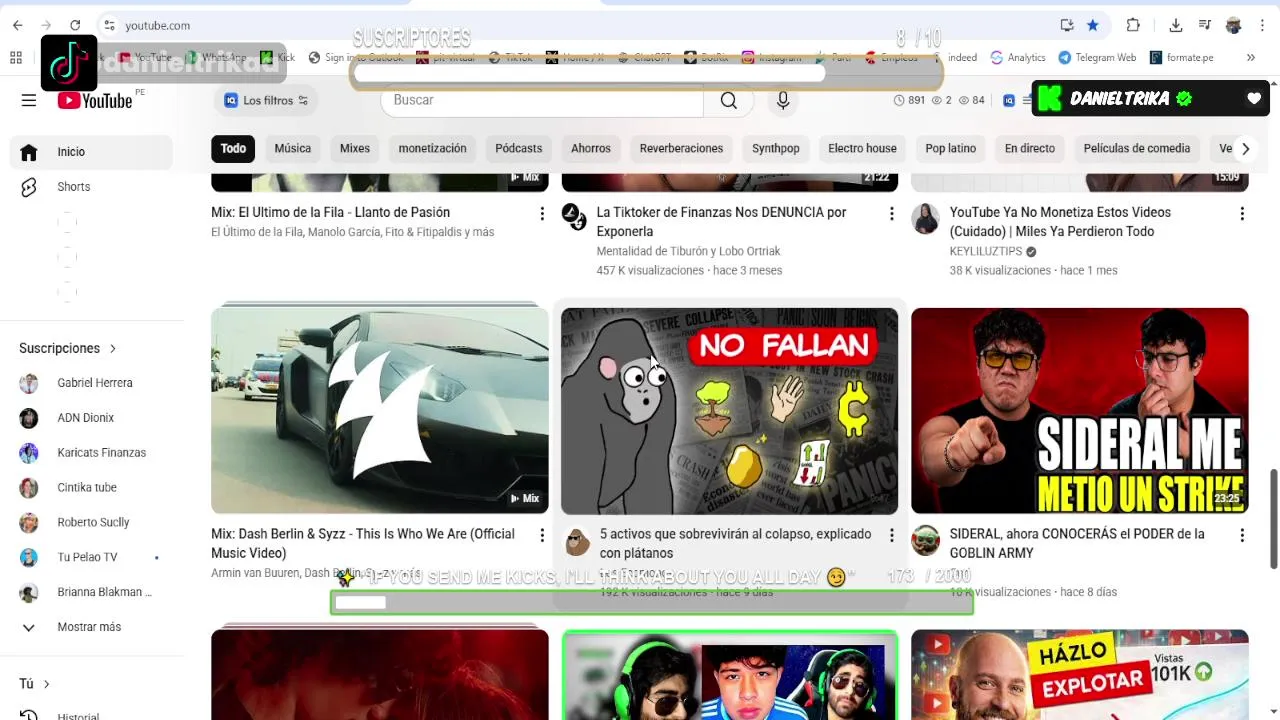Select the En directo filter chip
The height and width of the screenshot is (720, 1280).
[1030, 148]
